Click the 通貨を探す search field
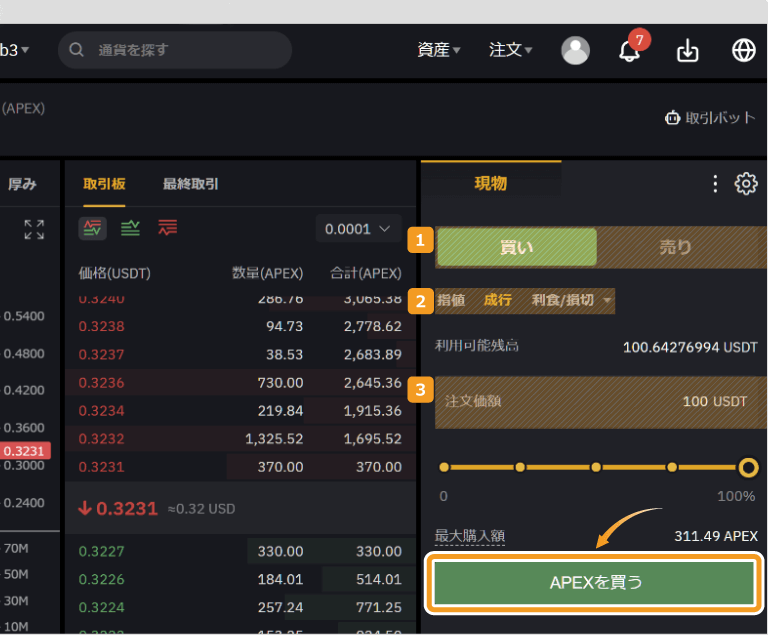Image resolution: width=768 pixels, height=635 pixels. 175,49
